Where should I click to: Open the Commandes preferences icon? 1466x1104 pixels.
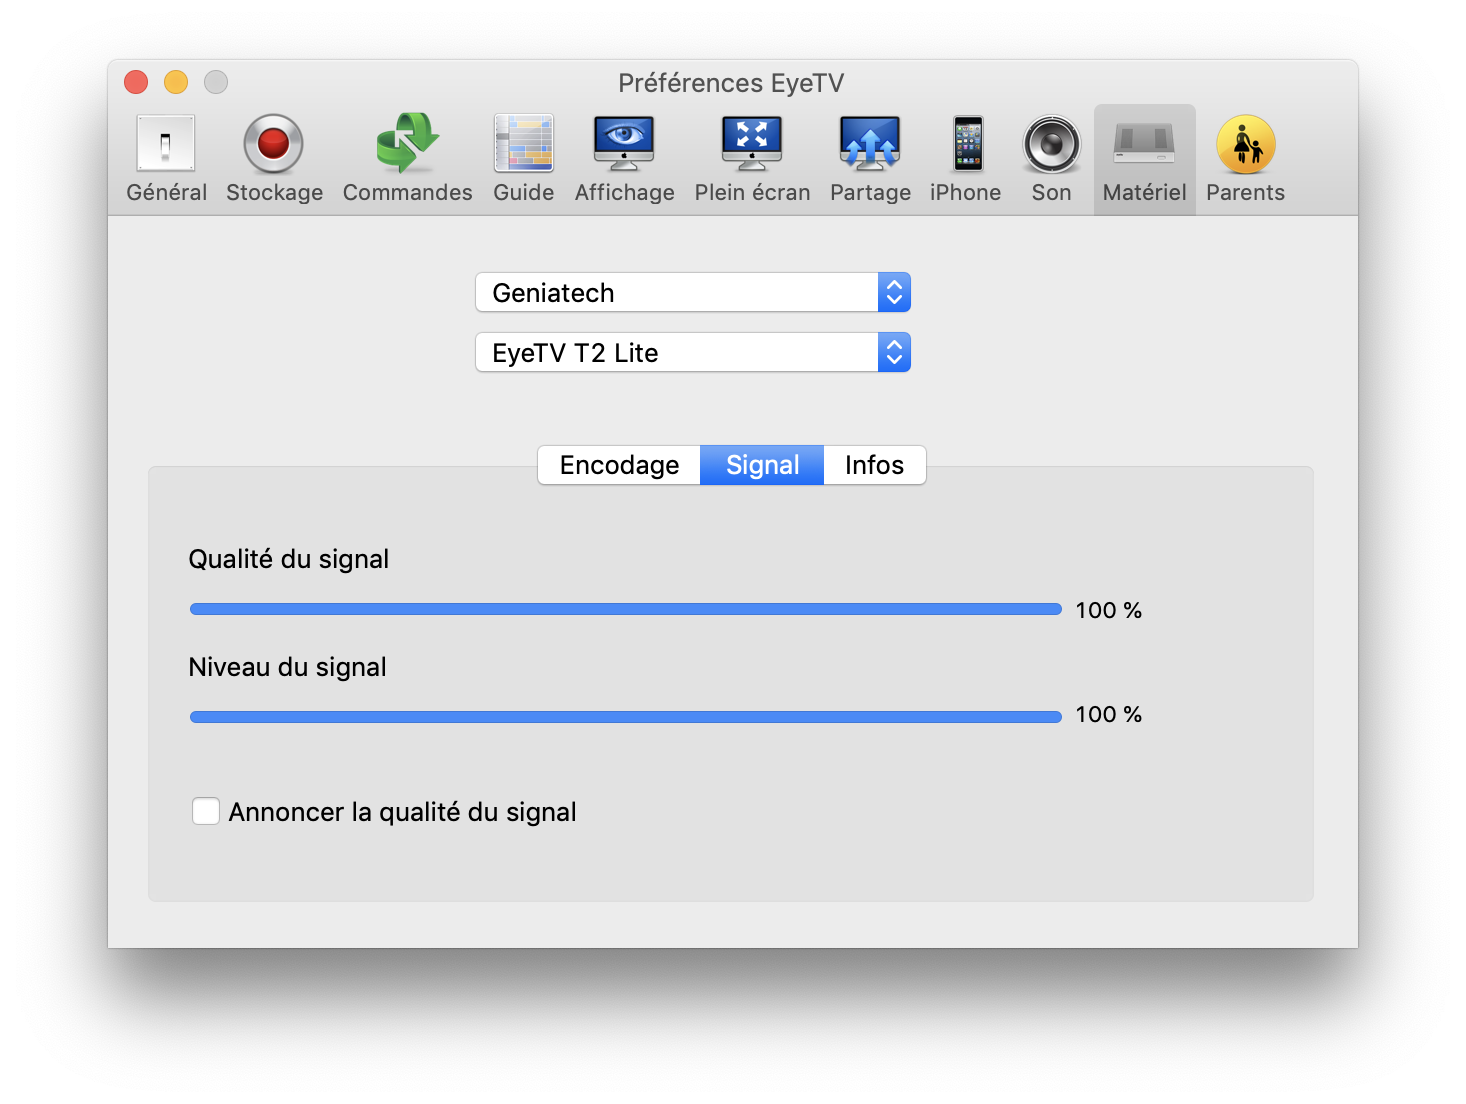coord(407,158)
